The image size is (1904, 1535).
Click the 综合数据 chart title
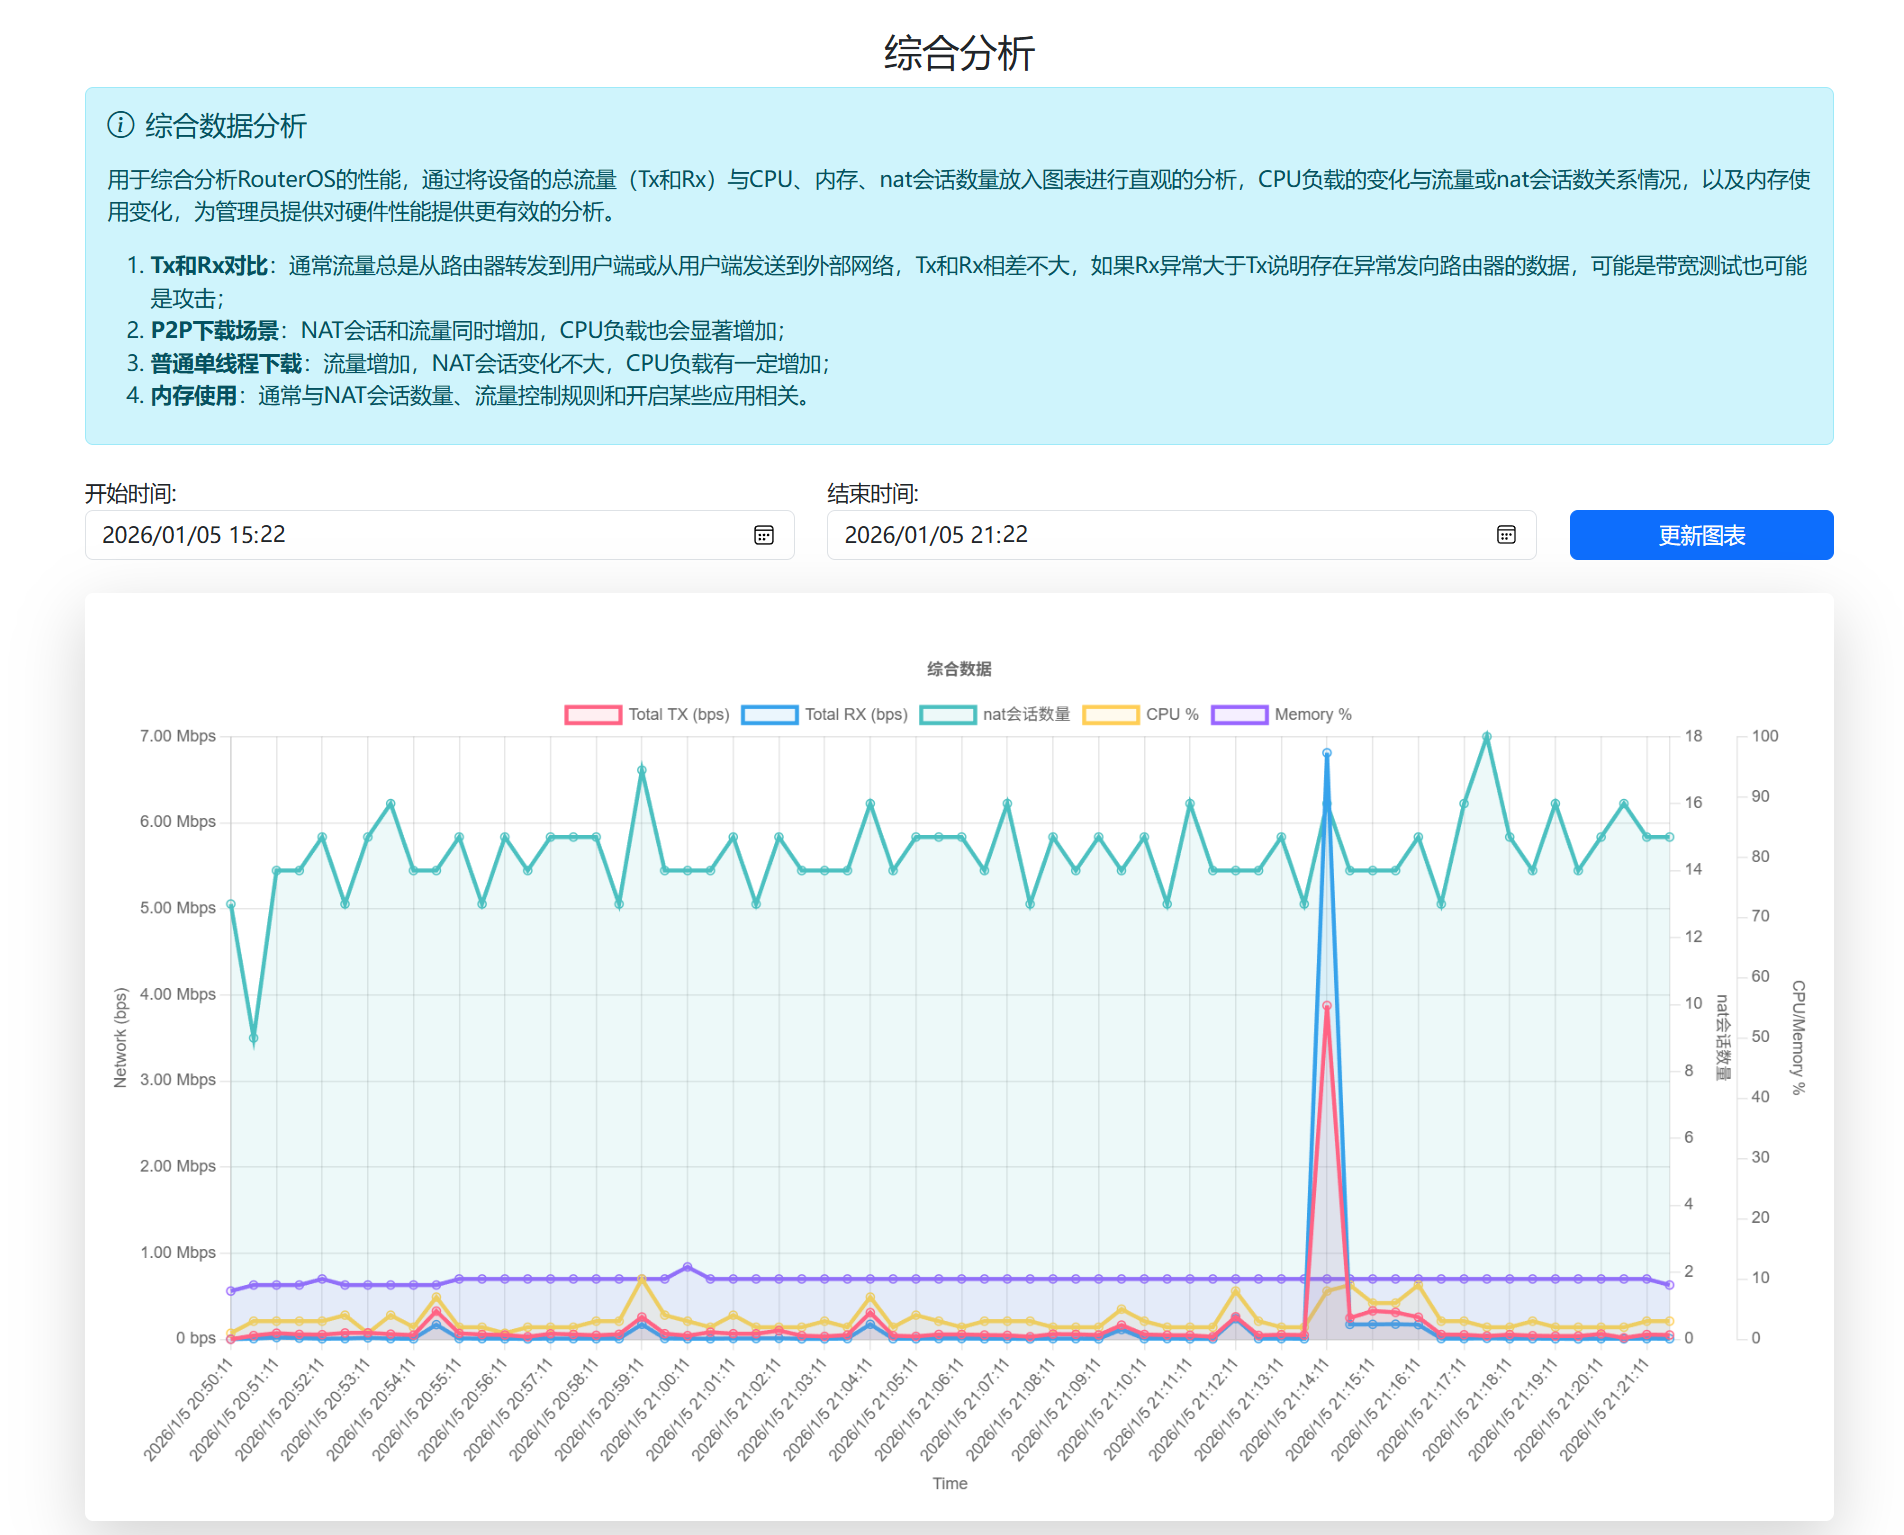point(958,669)
